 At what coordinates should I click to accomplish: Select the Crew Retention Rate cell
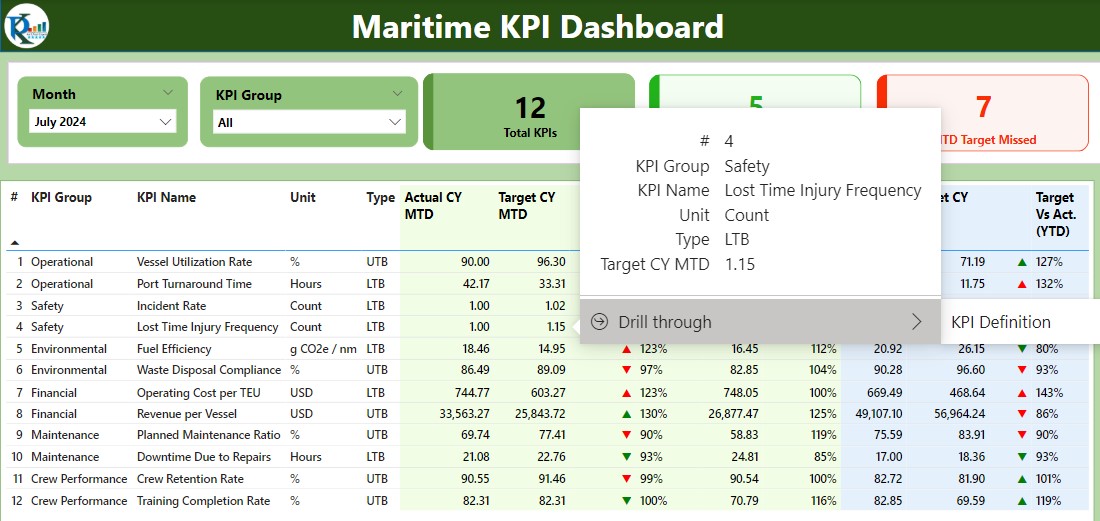(x=190, y=479)
